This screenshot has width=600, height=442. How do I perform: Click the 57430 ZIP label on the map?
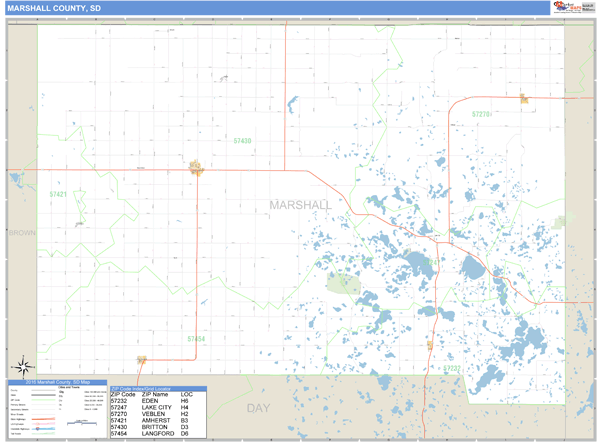pos(242,141)
